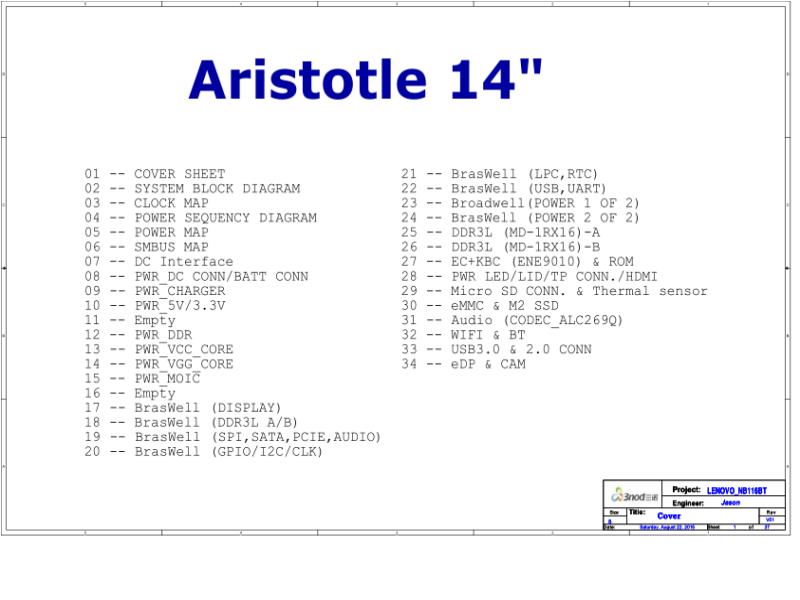Select the "05 -- POWER MAP" line

click(x=146, y=233)
